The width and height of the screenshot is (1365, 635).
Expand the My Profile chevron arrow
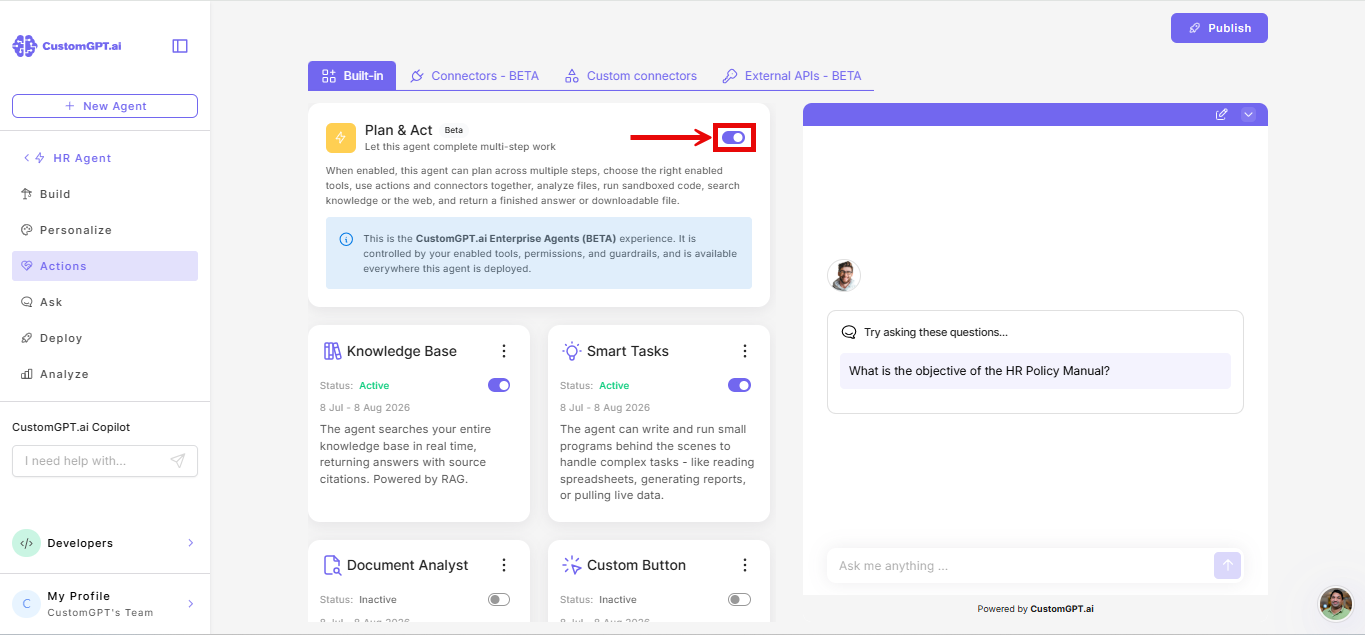click(191, 604)
